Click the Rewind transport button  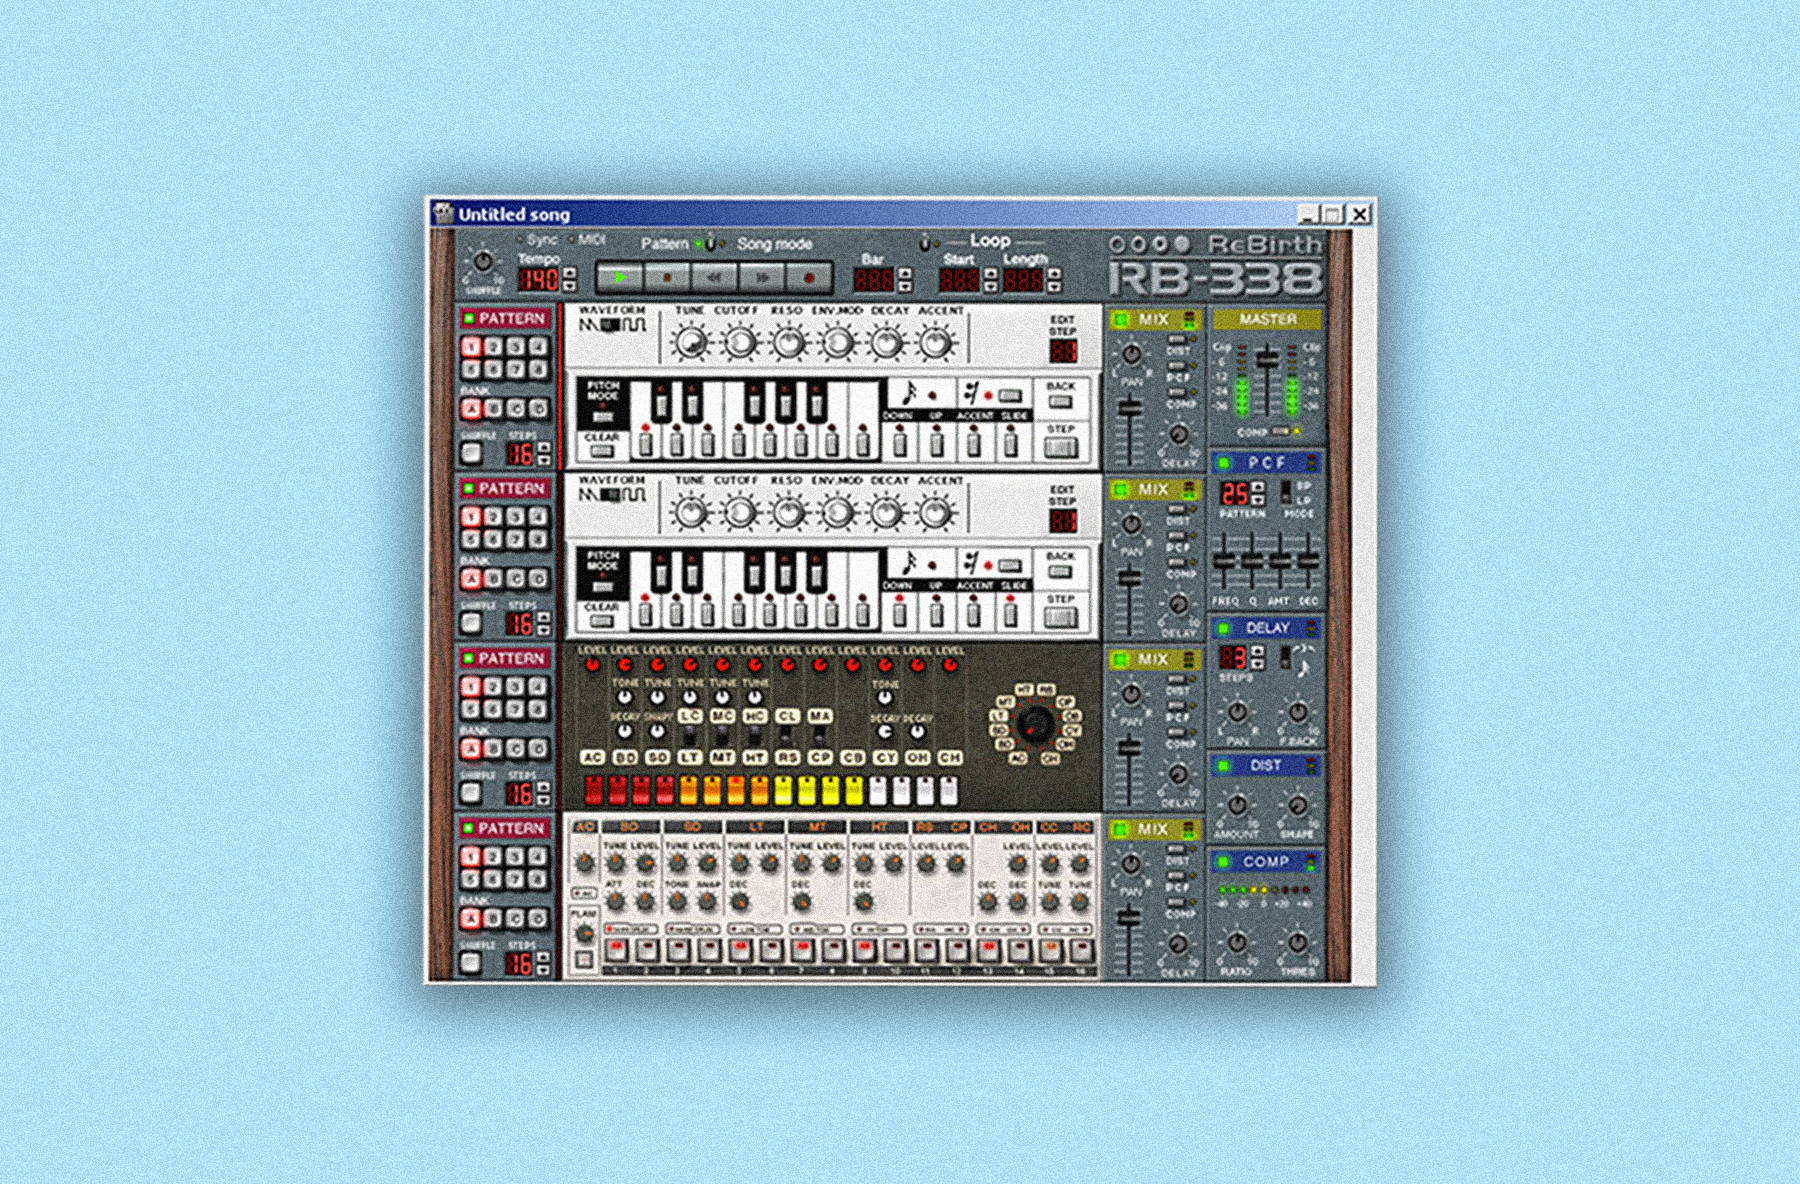(714, 277)
